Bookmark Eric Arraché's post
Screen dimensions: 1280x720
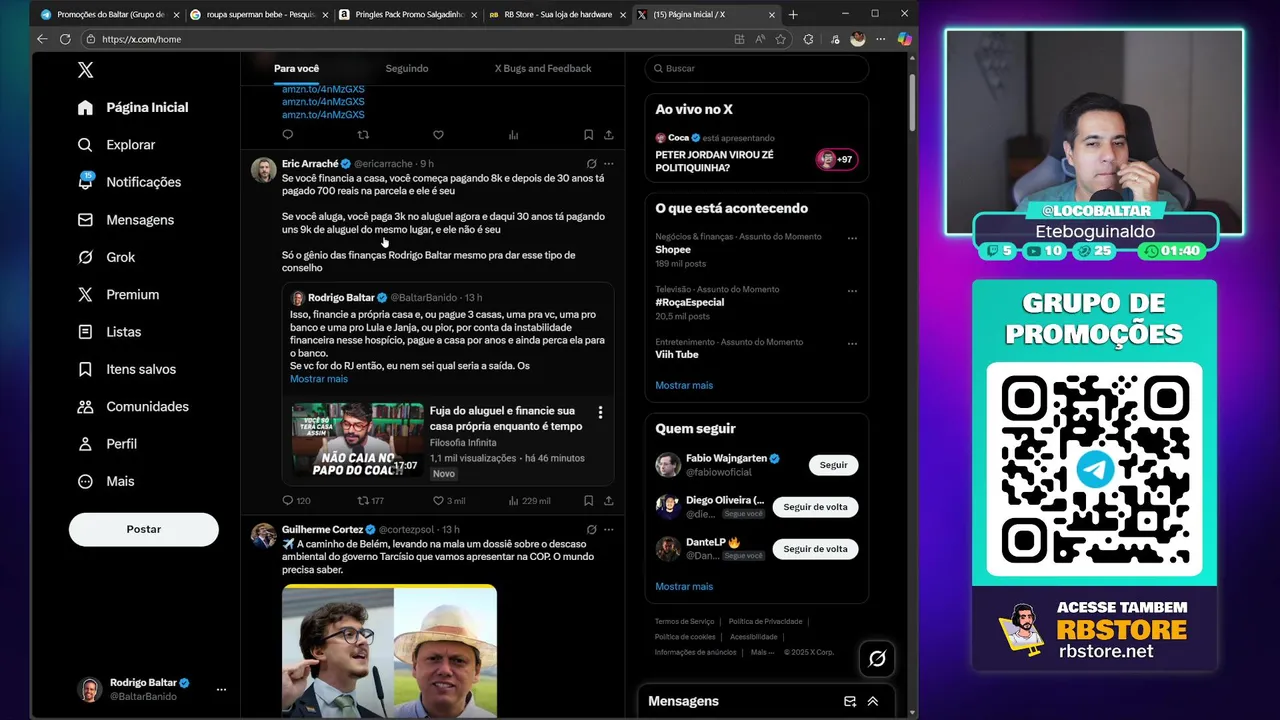pos(588,500)
